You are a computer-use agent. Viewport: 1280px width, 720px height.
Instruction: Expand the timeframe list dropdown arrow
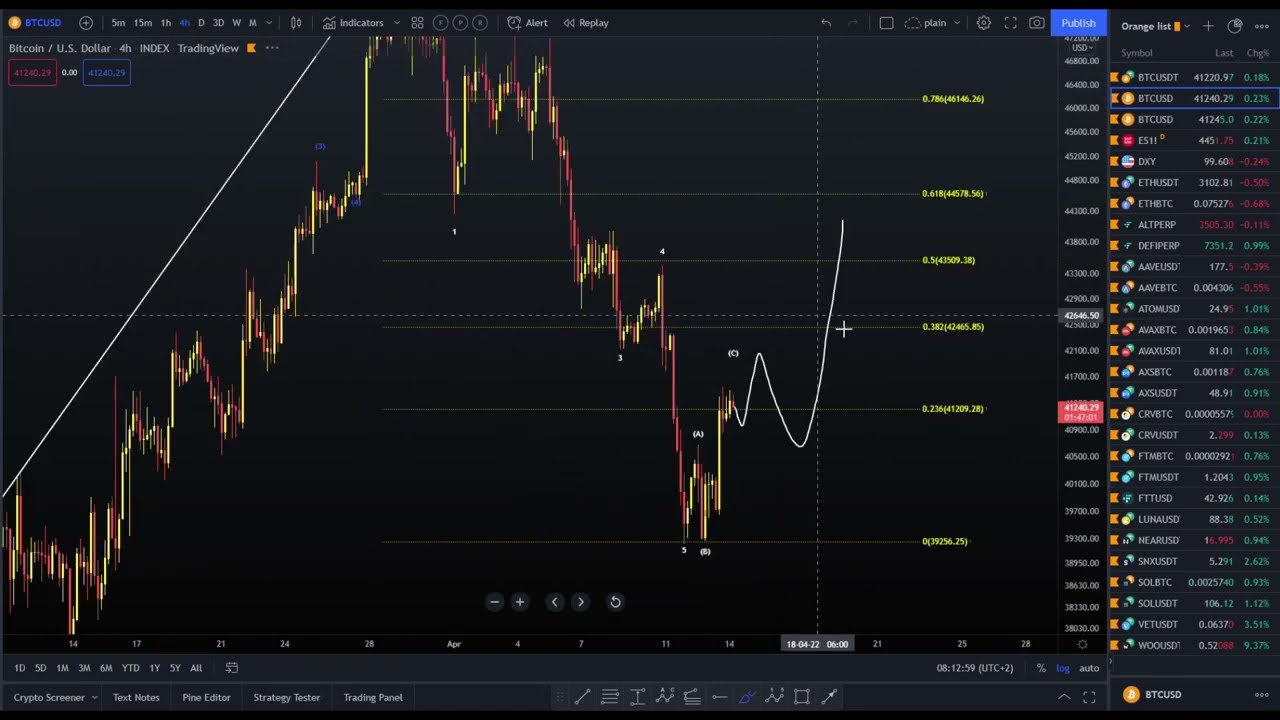click(x=269, y=22)
